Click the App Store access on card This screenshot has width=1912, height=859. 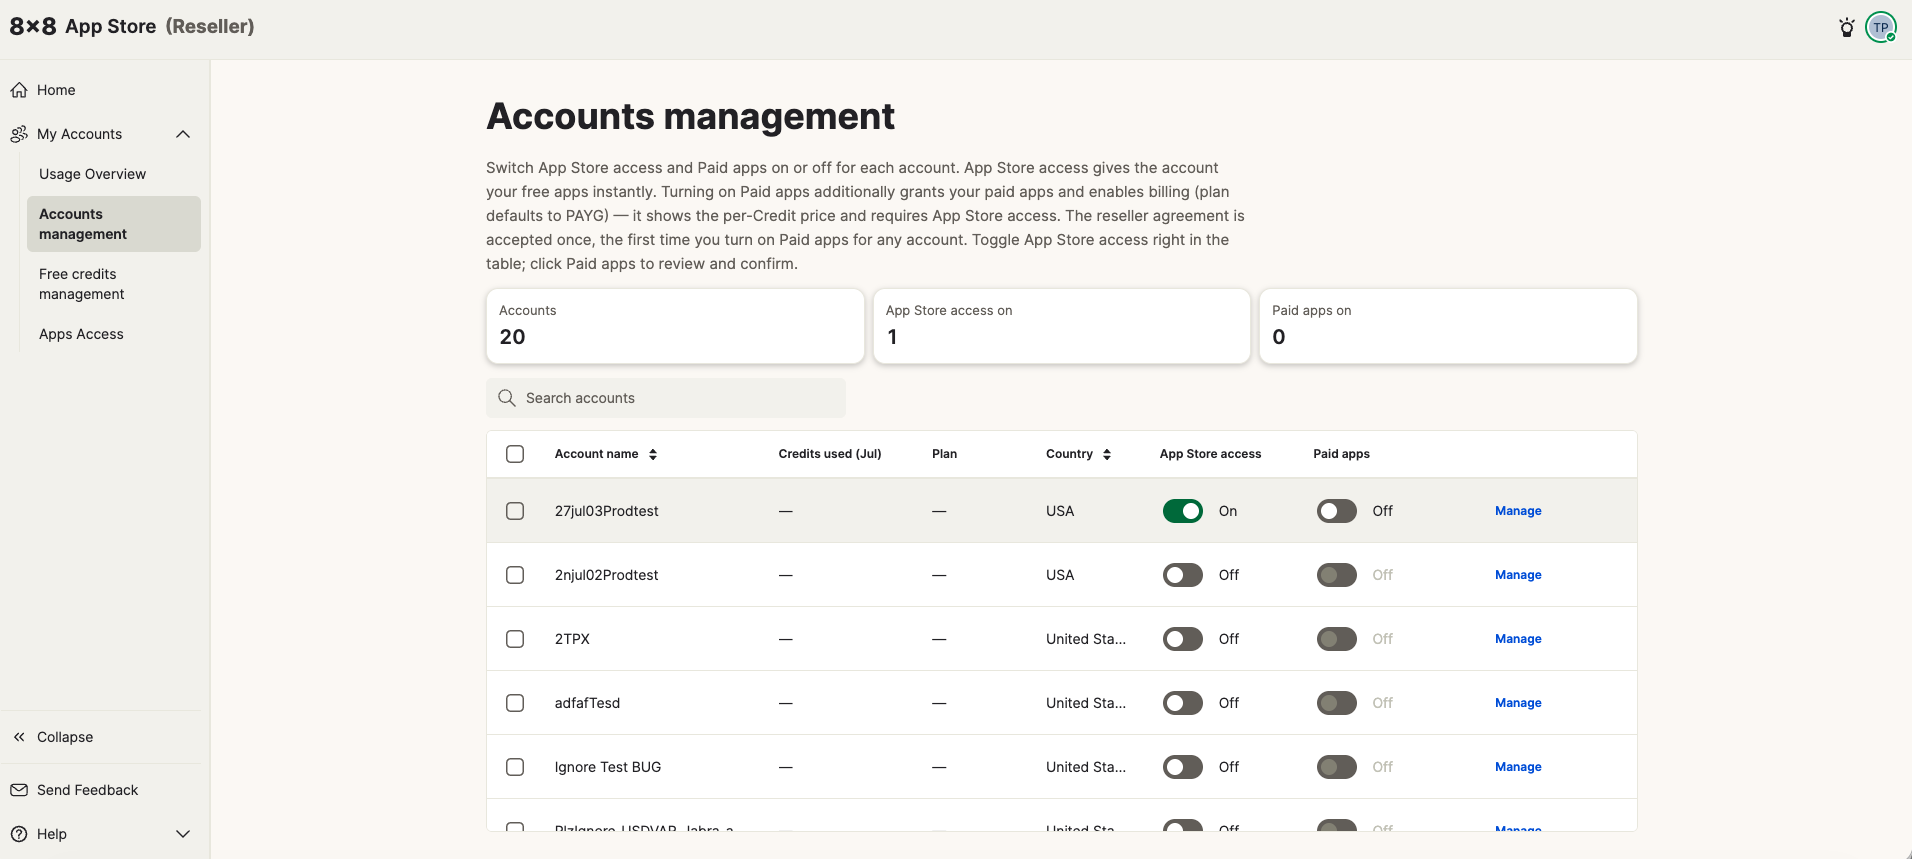point(1061,326)
